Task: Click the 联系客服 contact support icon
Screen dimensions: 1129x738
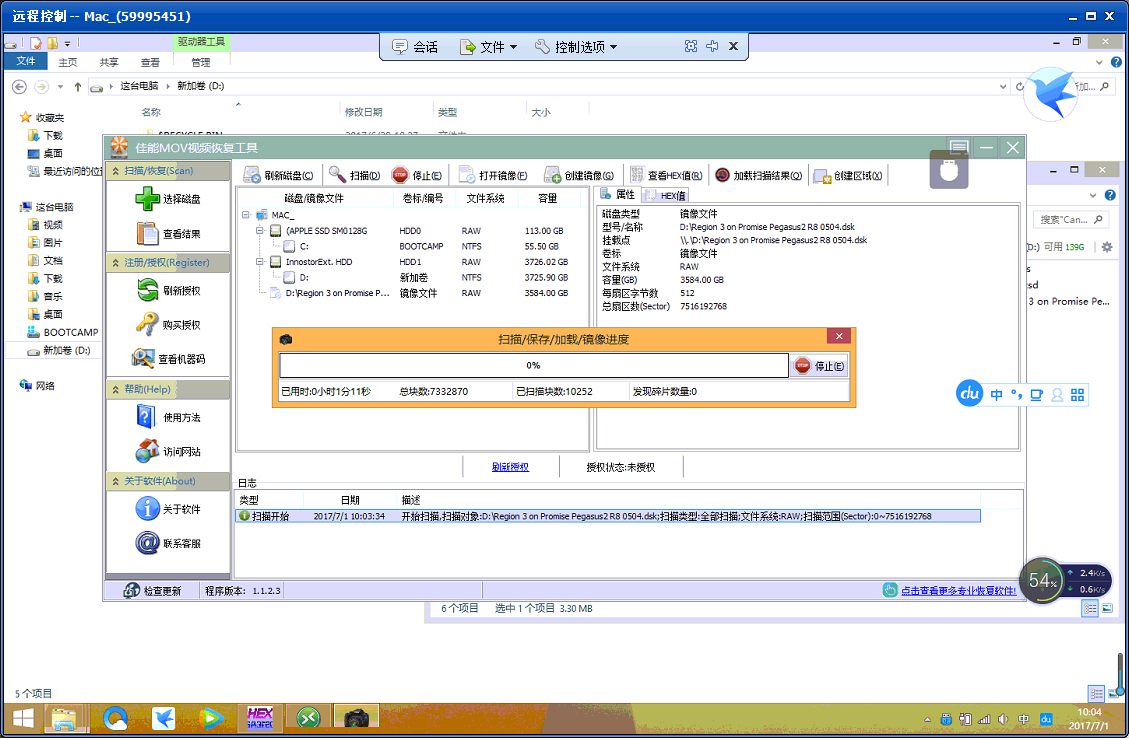Action: point(148,543)
